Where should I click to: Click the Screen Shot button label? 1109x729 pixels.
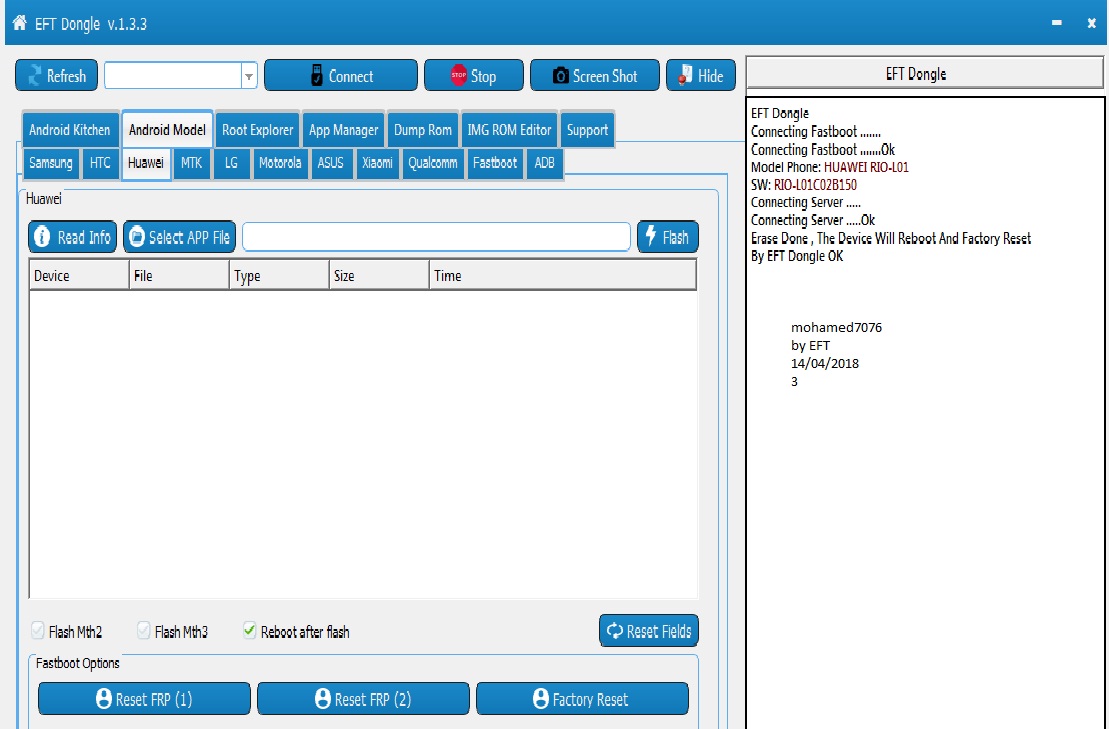click(x=605, y=76)
